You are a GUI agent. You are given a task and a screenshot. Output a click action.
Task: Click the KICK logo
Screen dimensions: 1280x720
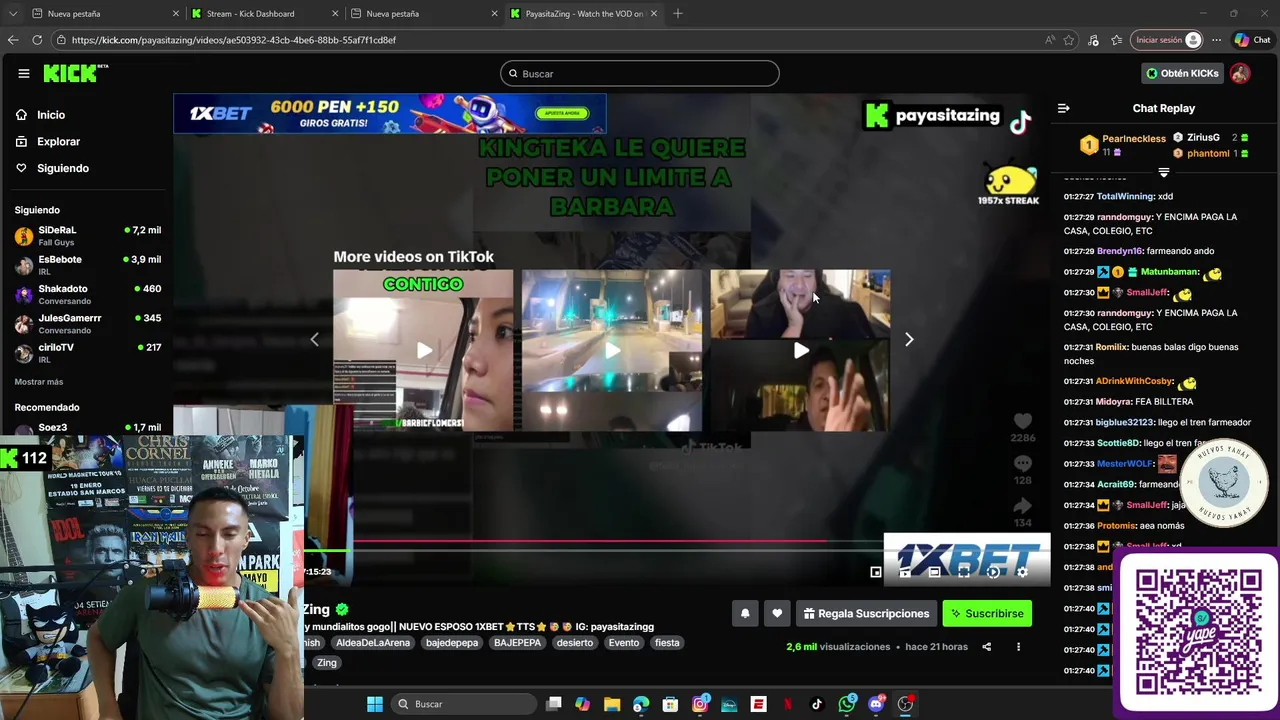click(75, 73)
